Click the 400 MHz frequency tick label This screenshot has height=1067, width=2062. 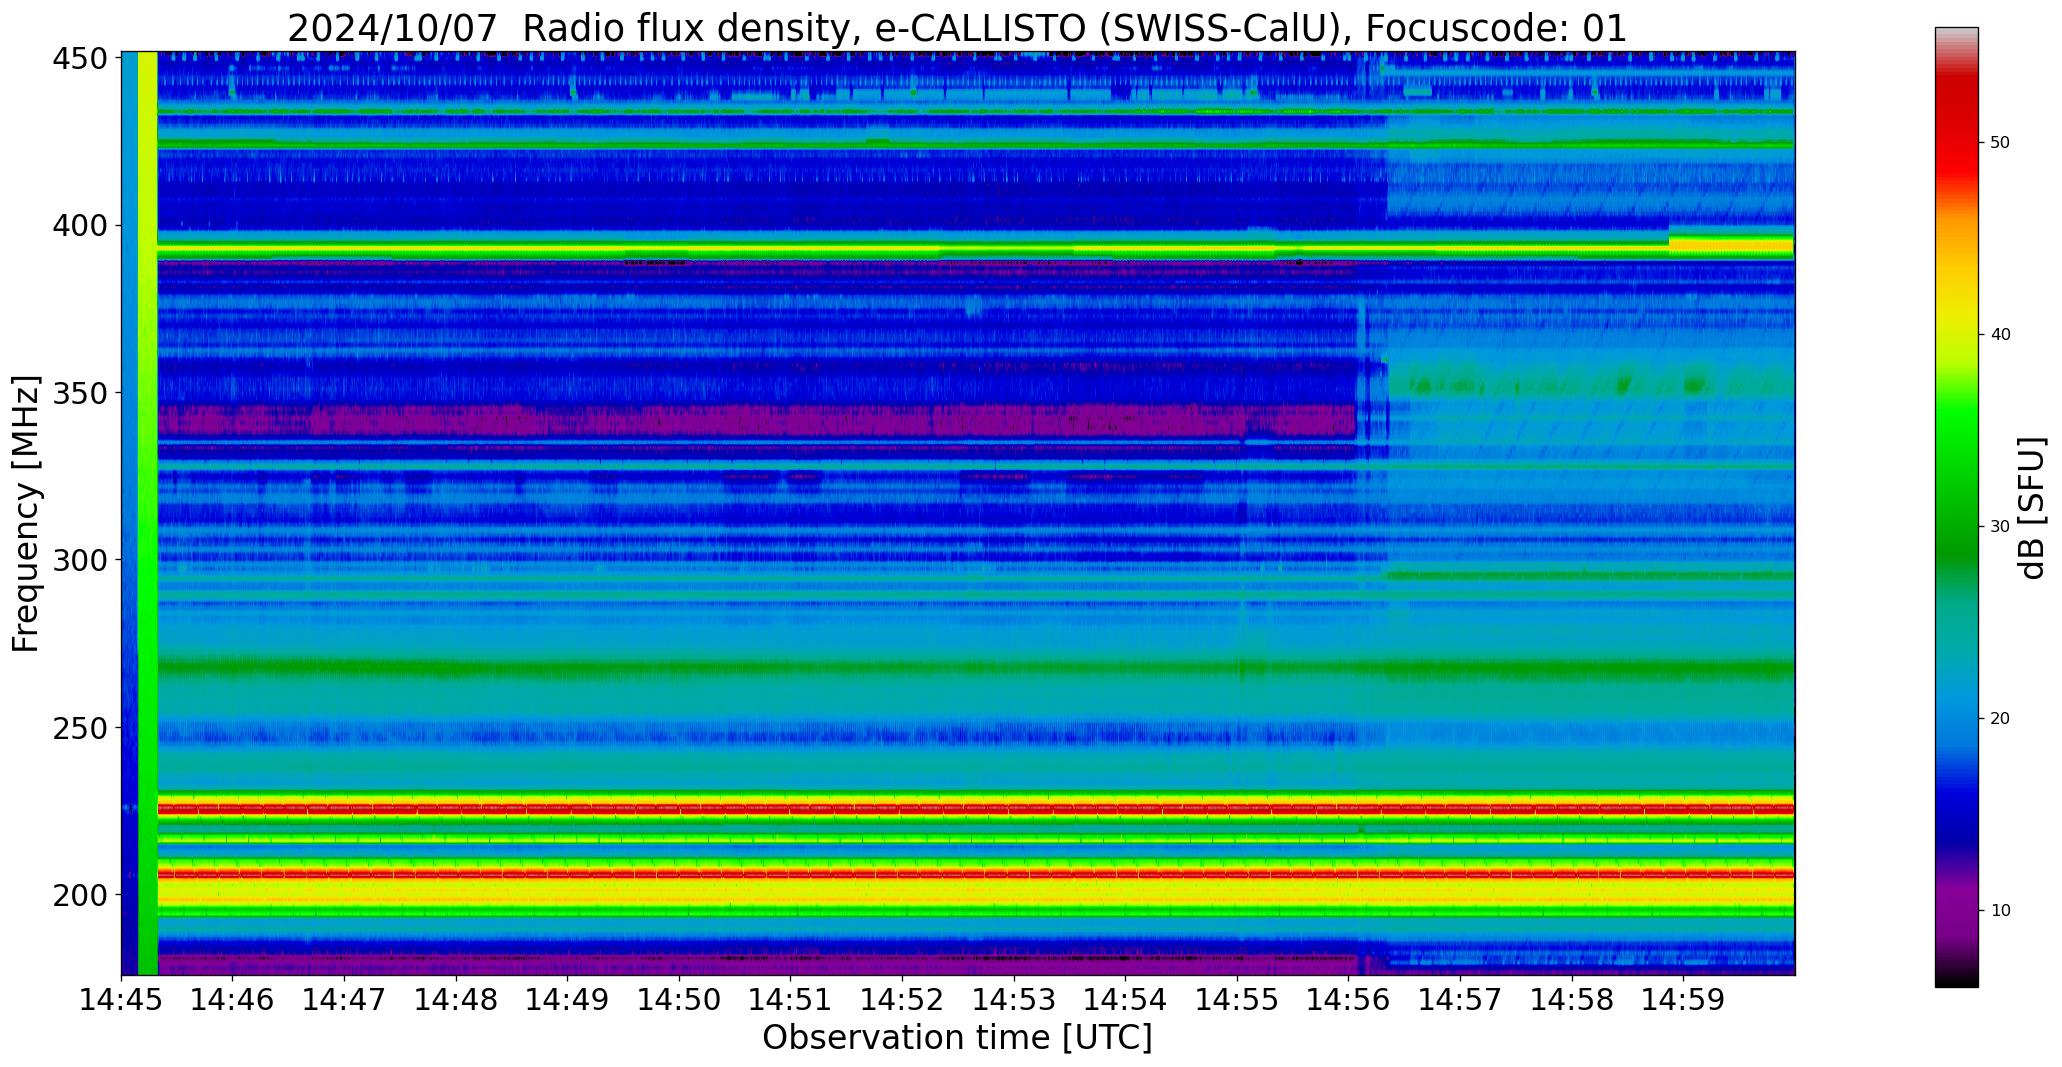click(80, 226)
